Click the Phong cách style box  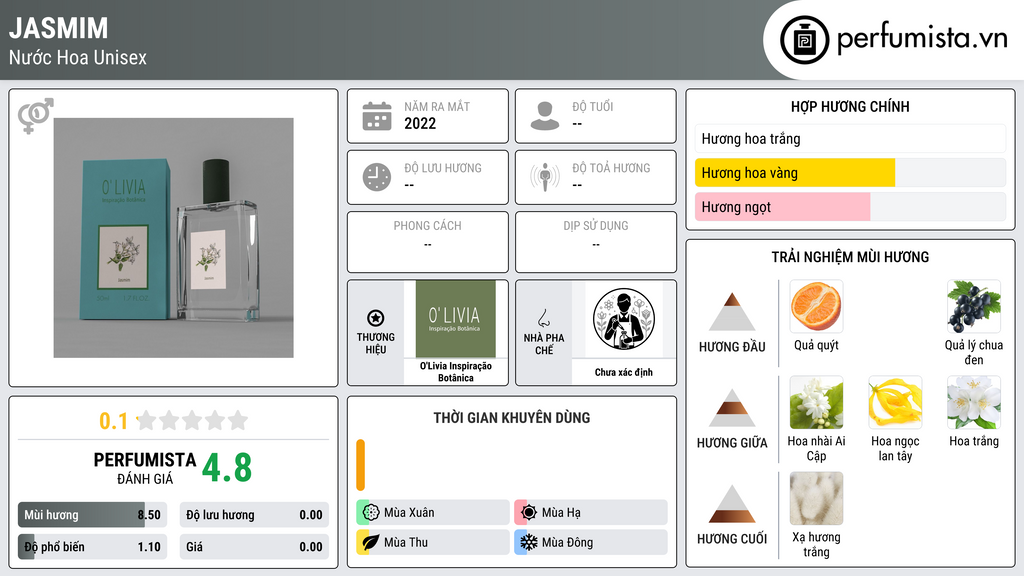428,242
